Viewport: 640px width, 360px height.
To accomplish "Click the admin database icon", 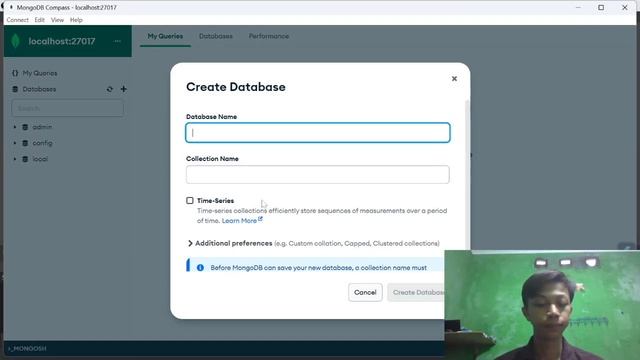I will [25, 127].
